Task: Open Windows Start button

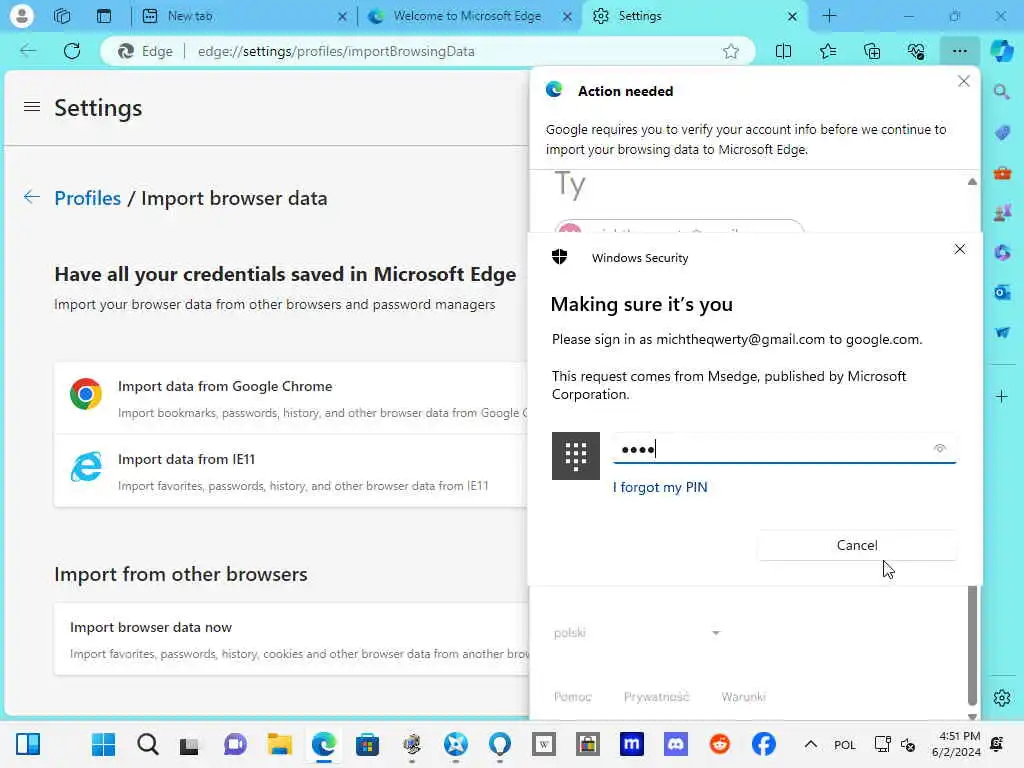Action: (x=103, y=744)
